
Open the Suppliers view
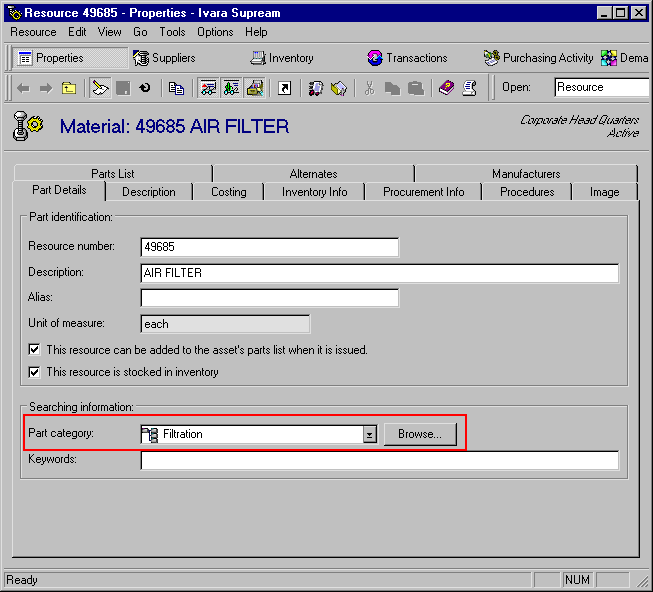click(x=164, y=58)
